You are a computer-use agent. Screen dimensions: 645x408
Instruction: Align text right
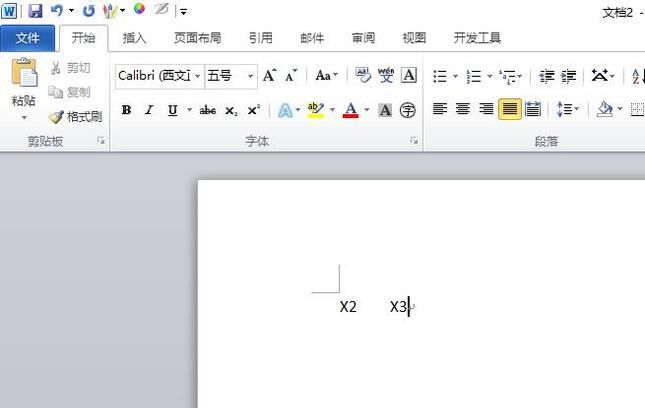486,109
